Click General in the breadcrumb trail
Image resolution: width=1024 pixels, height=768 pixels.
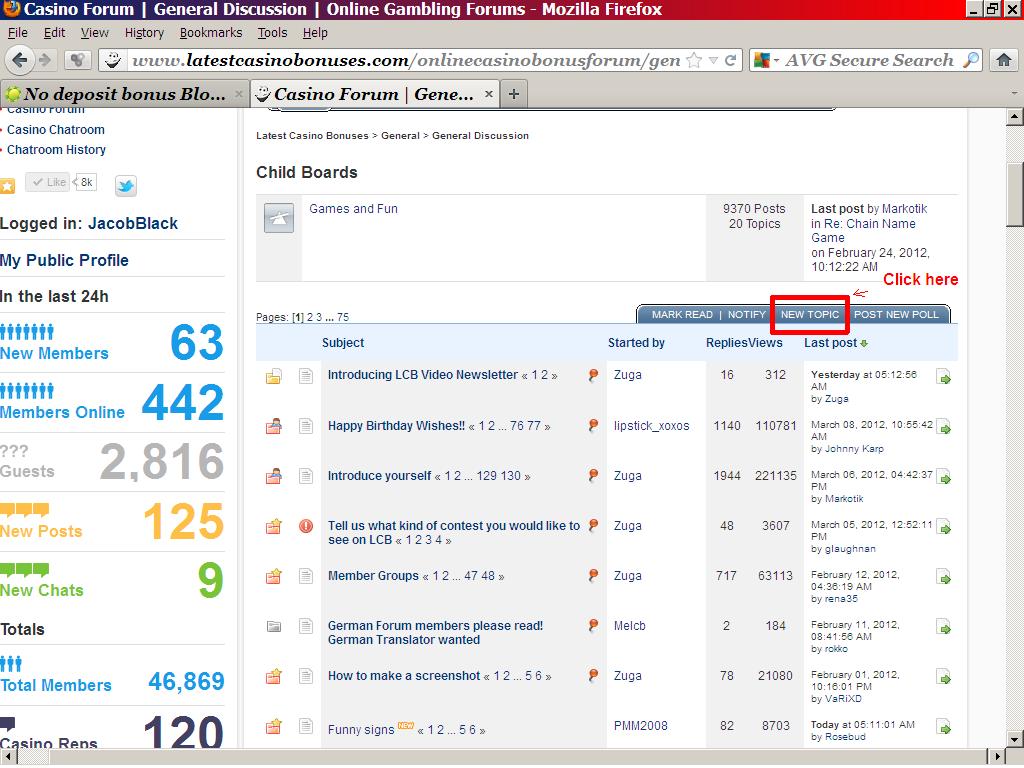pyautogui.click(x=400, y=136)
